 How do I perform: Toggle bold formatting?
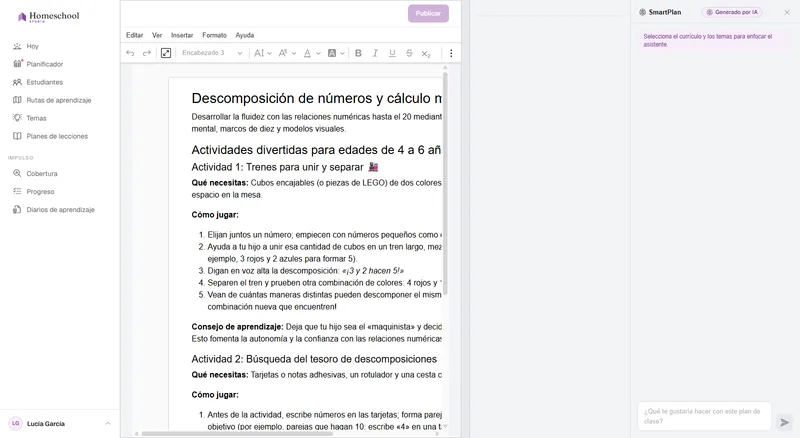pos(358,53)
